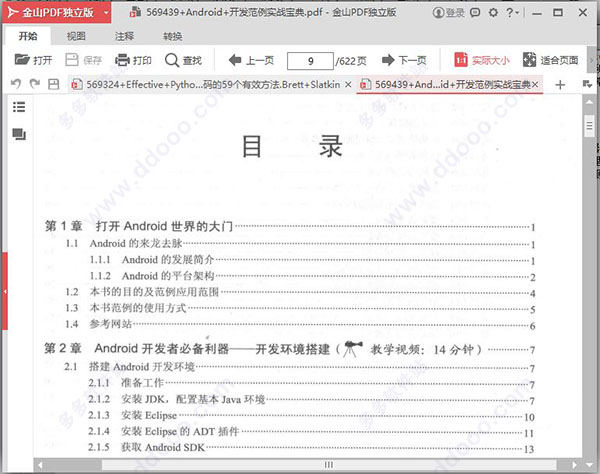Image resolution: width=600 pixels, height=474 pixels.
Task: Click entry 1.1.2 Android 的平台架构
Action: click(312, 276)
